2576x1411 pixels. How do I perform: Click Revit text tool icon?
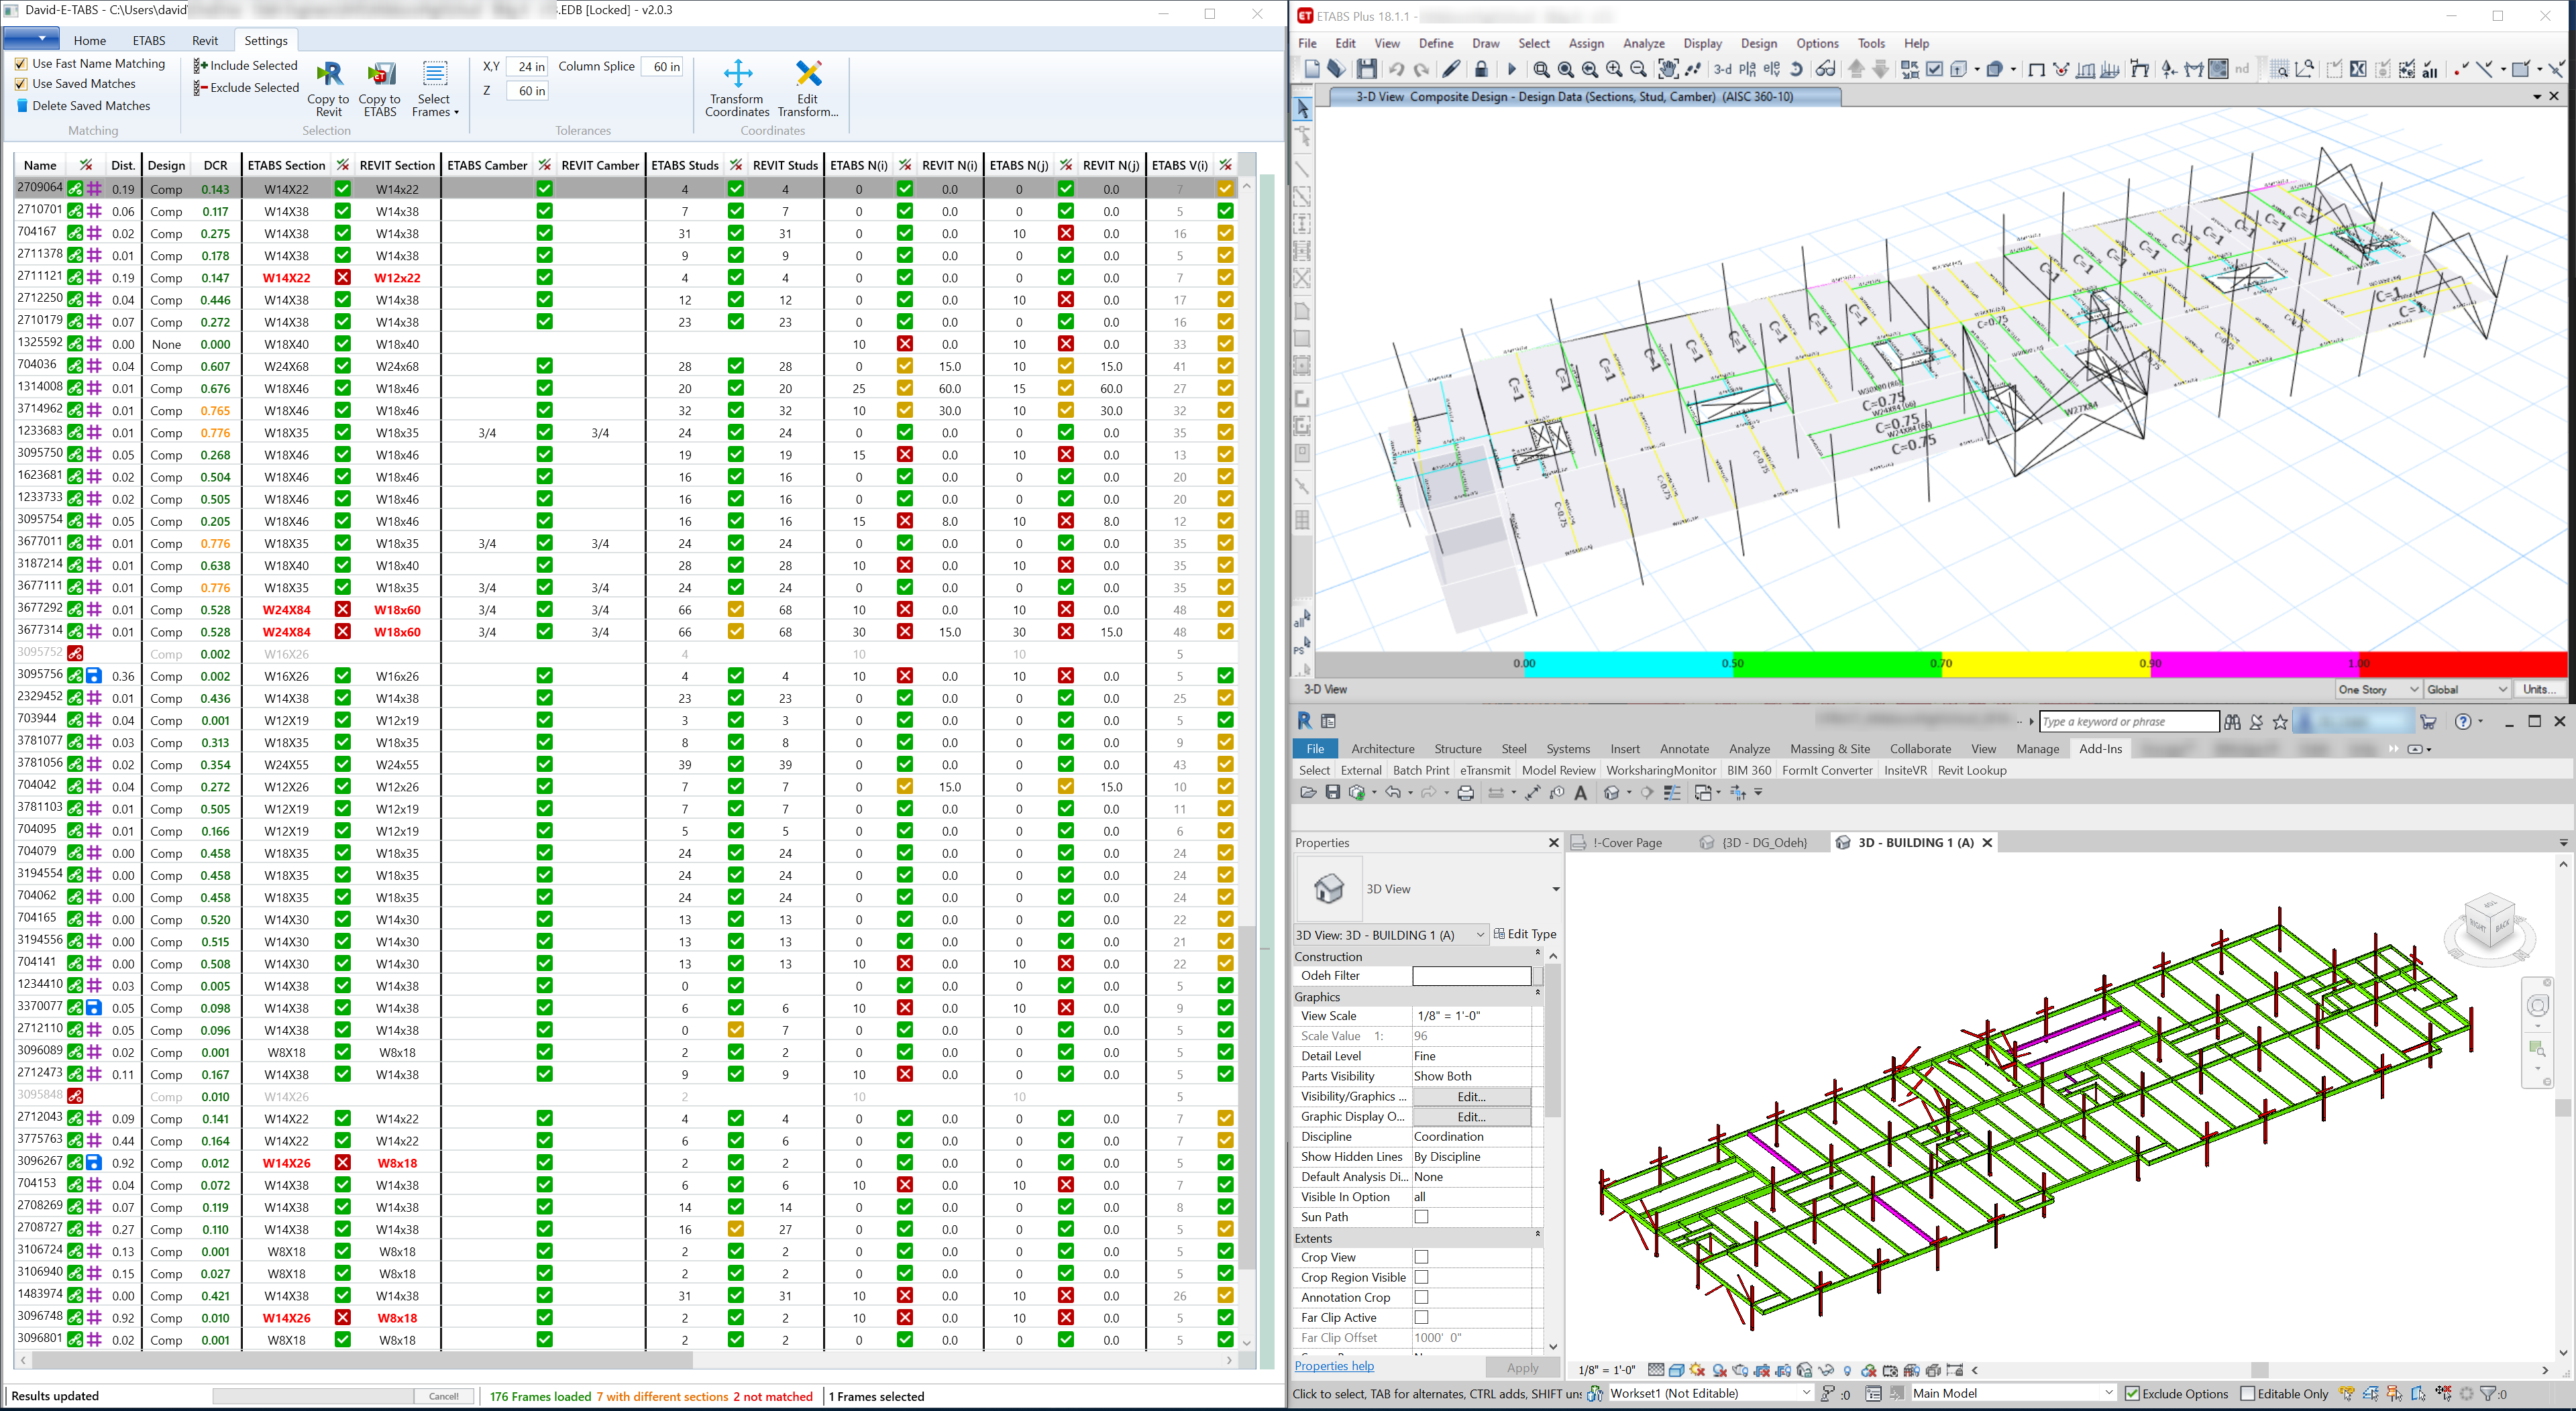[1580, 793]
